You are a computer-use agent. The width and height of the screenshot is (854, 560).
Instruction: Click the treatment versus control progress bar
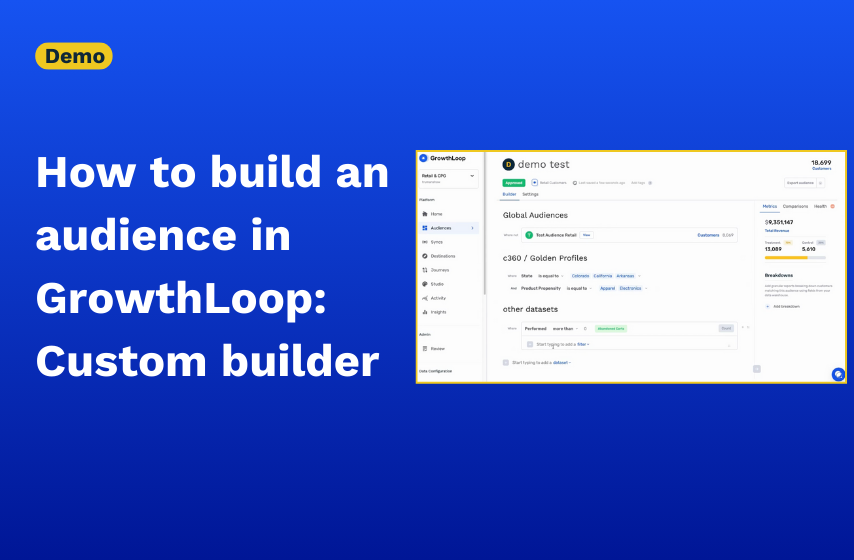[795, 258]
